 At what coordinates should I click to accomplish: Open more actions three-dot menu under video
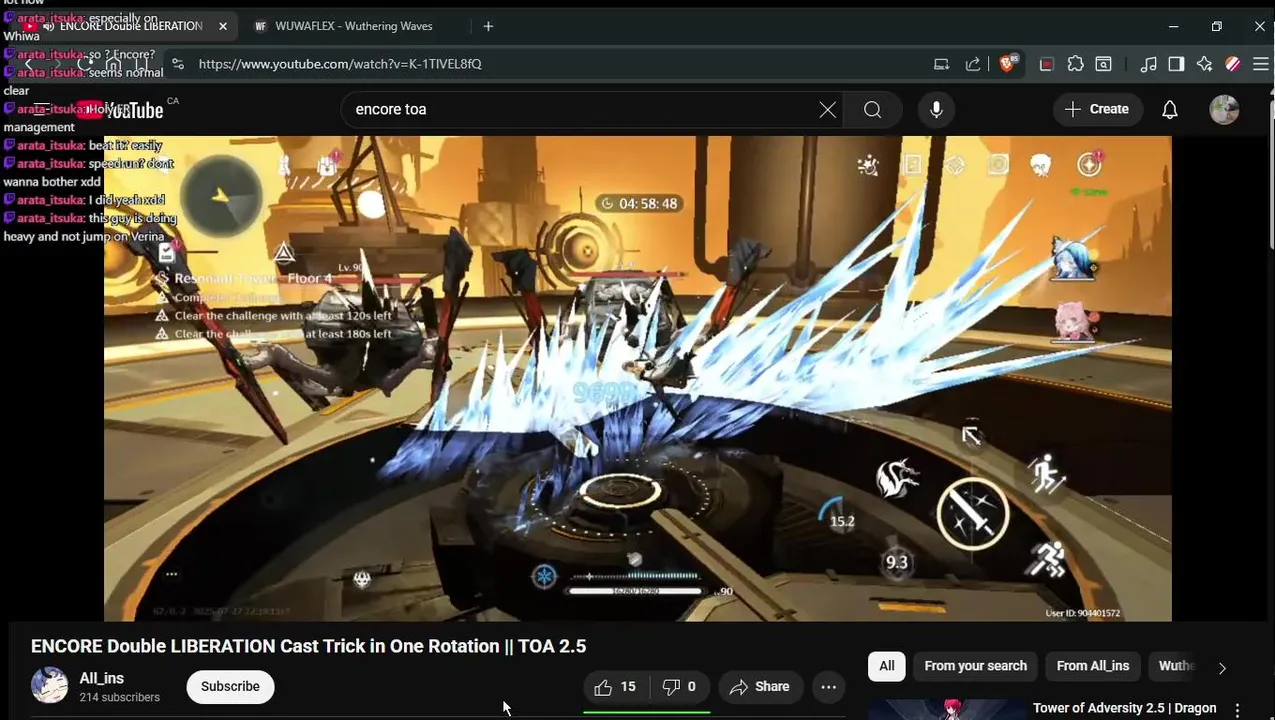(x=829, y=687)
